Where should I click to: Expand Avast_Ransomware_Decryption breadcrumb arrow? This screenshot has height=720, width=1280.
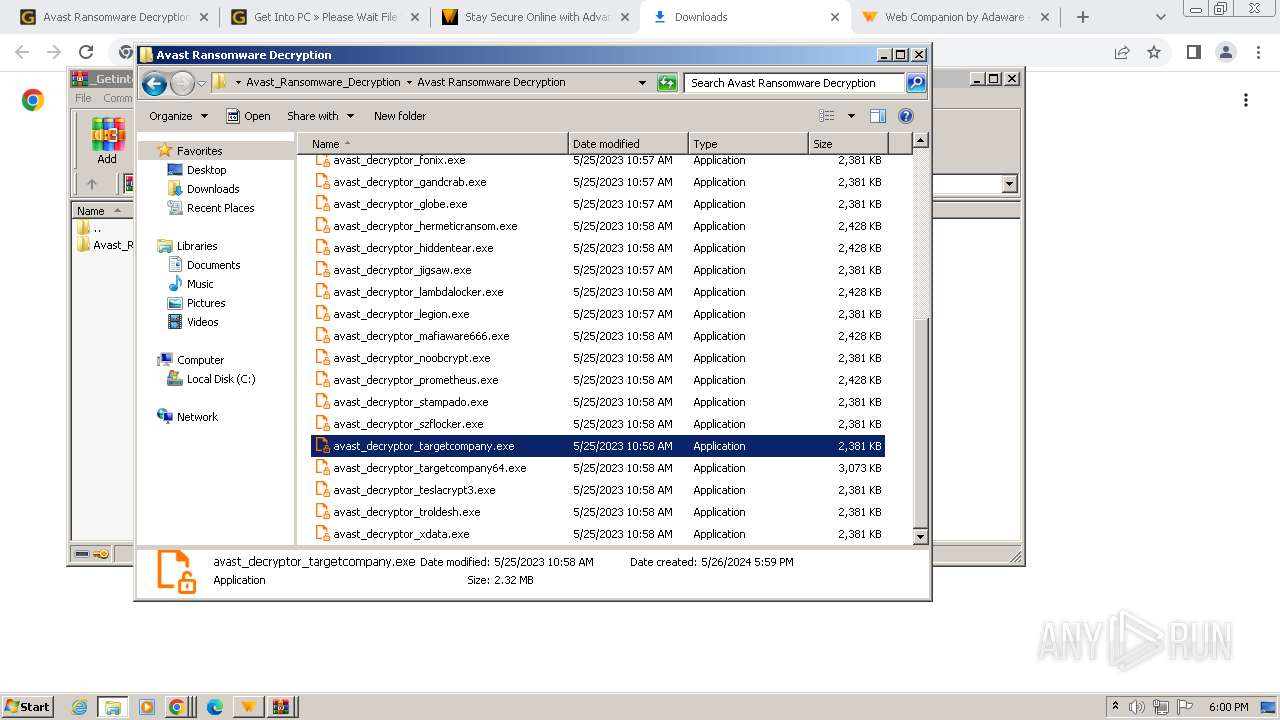pyautogui.click(x=409, y=83)
